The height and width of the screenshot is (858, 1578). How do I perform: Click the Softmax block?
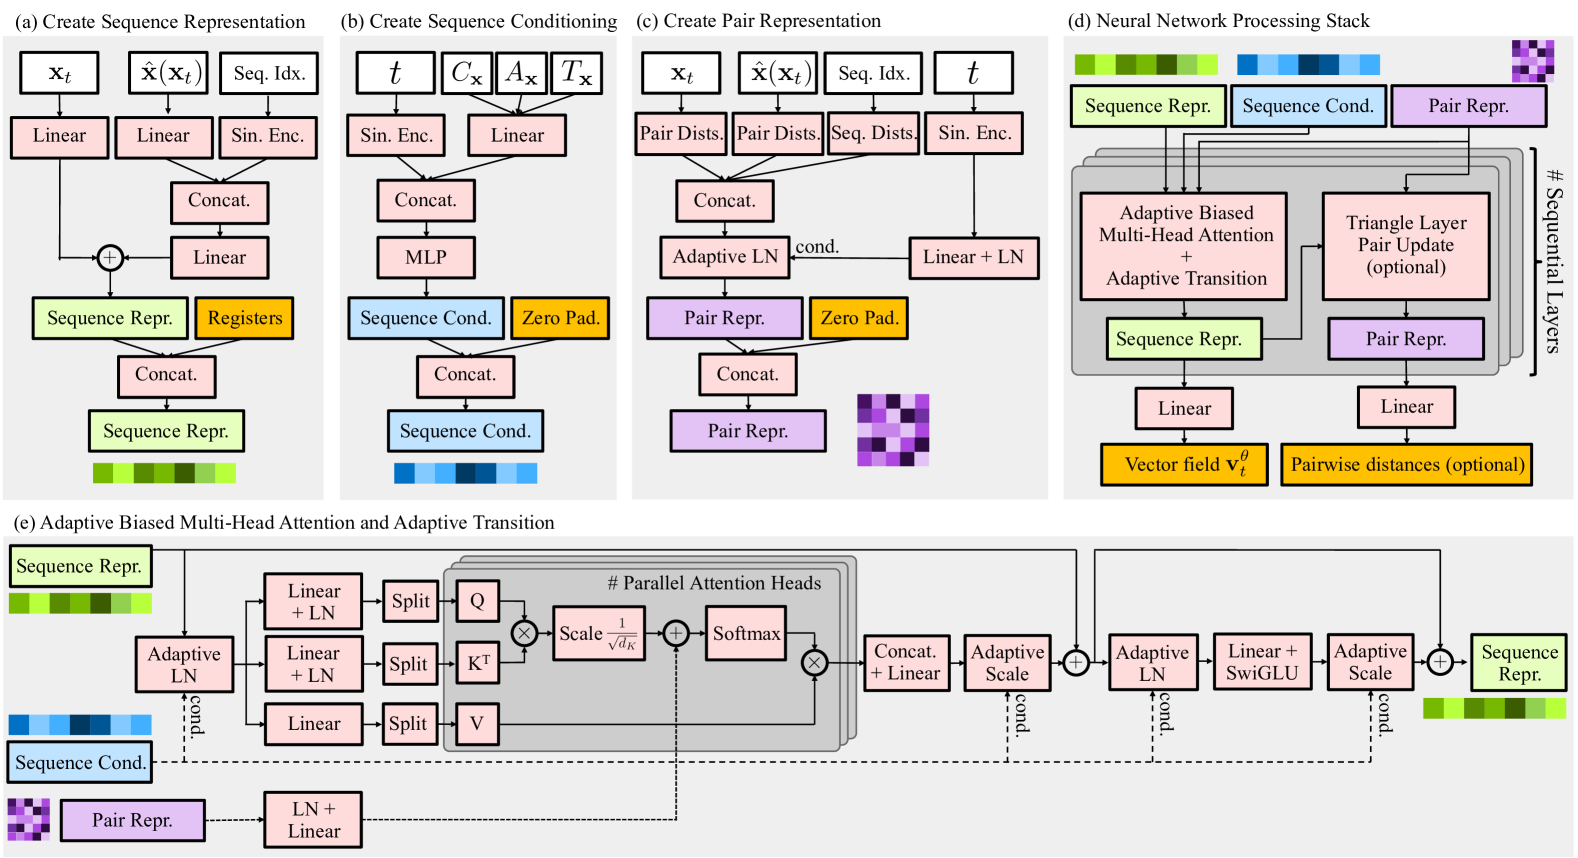coord(746,634)
